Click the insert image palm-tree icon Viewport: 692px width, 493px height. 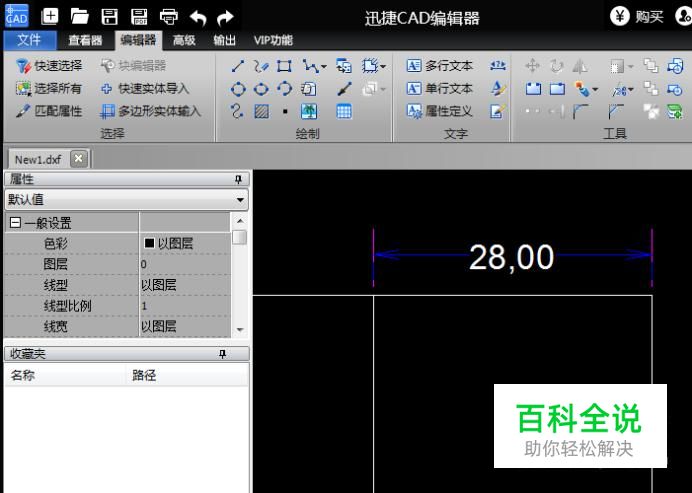[308, 111]
